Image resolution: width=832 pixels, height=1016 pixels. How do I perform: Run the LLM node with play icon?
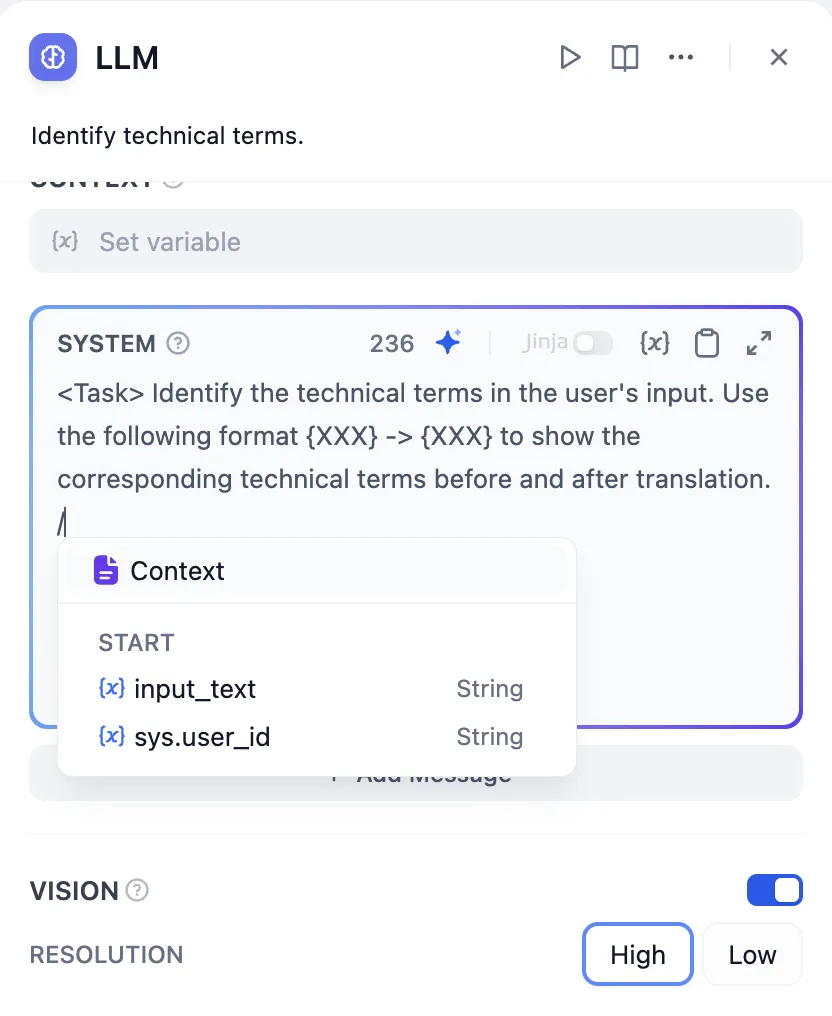[570, 58]
